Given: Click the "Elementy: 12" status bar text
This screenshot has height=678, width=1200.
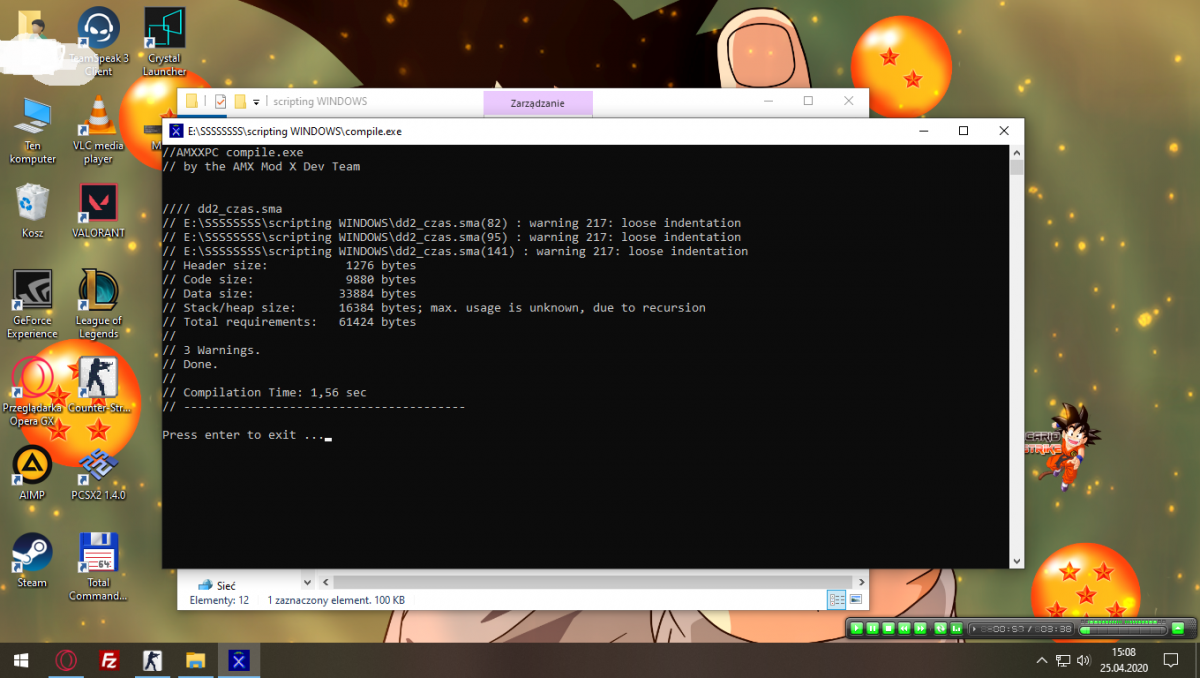Looking at the screenshot, I should point(219,601).
